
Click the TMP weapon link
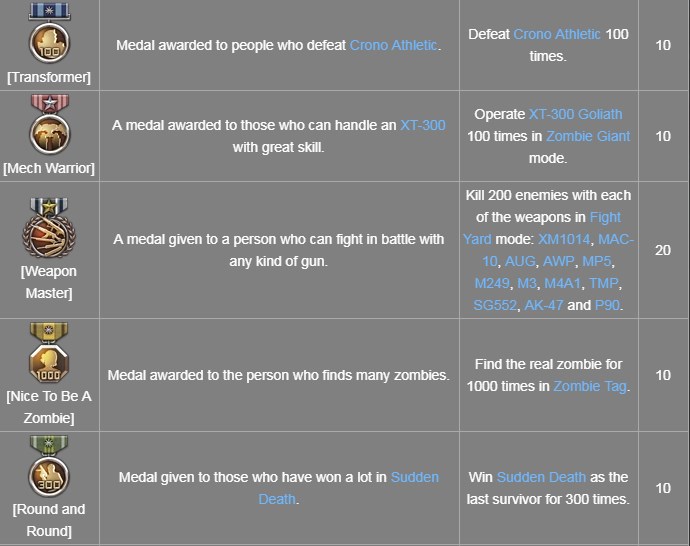[604, 283]
